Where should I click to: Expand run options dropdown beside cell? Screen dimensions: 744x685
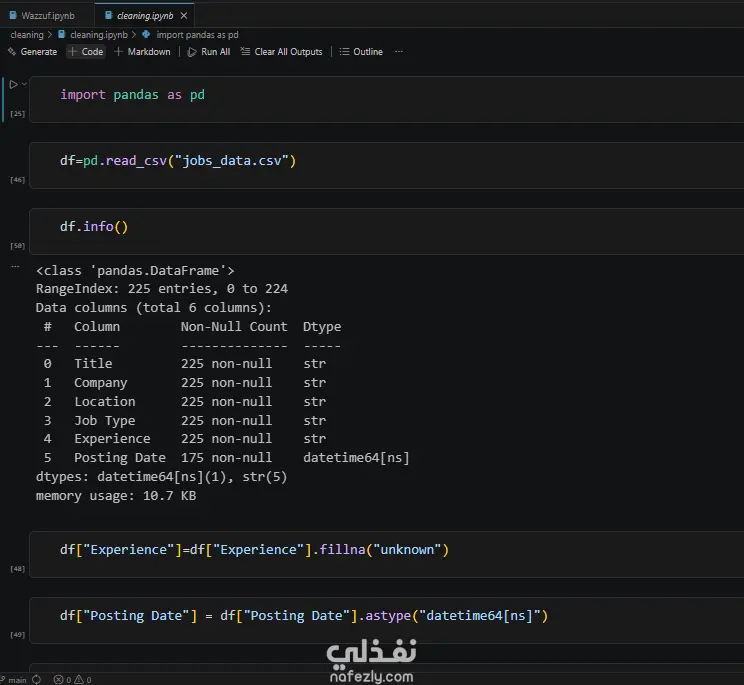point(24,84)
